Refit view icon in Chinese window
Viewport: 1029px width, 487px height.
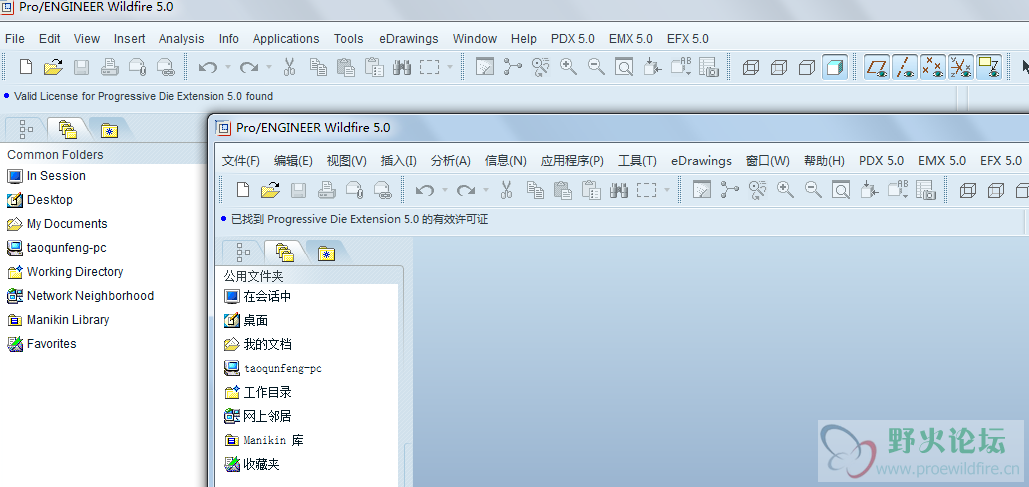coord(841,190)
